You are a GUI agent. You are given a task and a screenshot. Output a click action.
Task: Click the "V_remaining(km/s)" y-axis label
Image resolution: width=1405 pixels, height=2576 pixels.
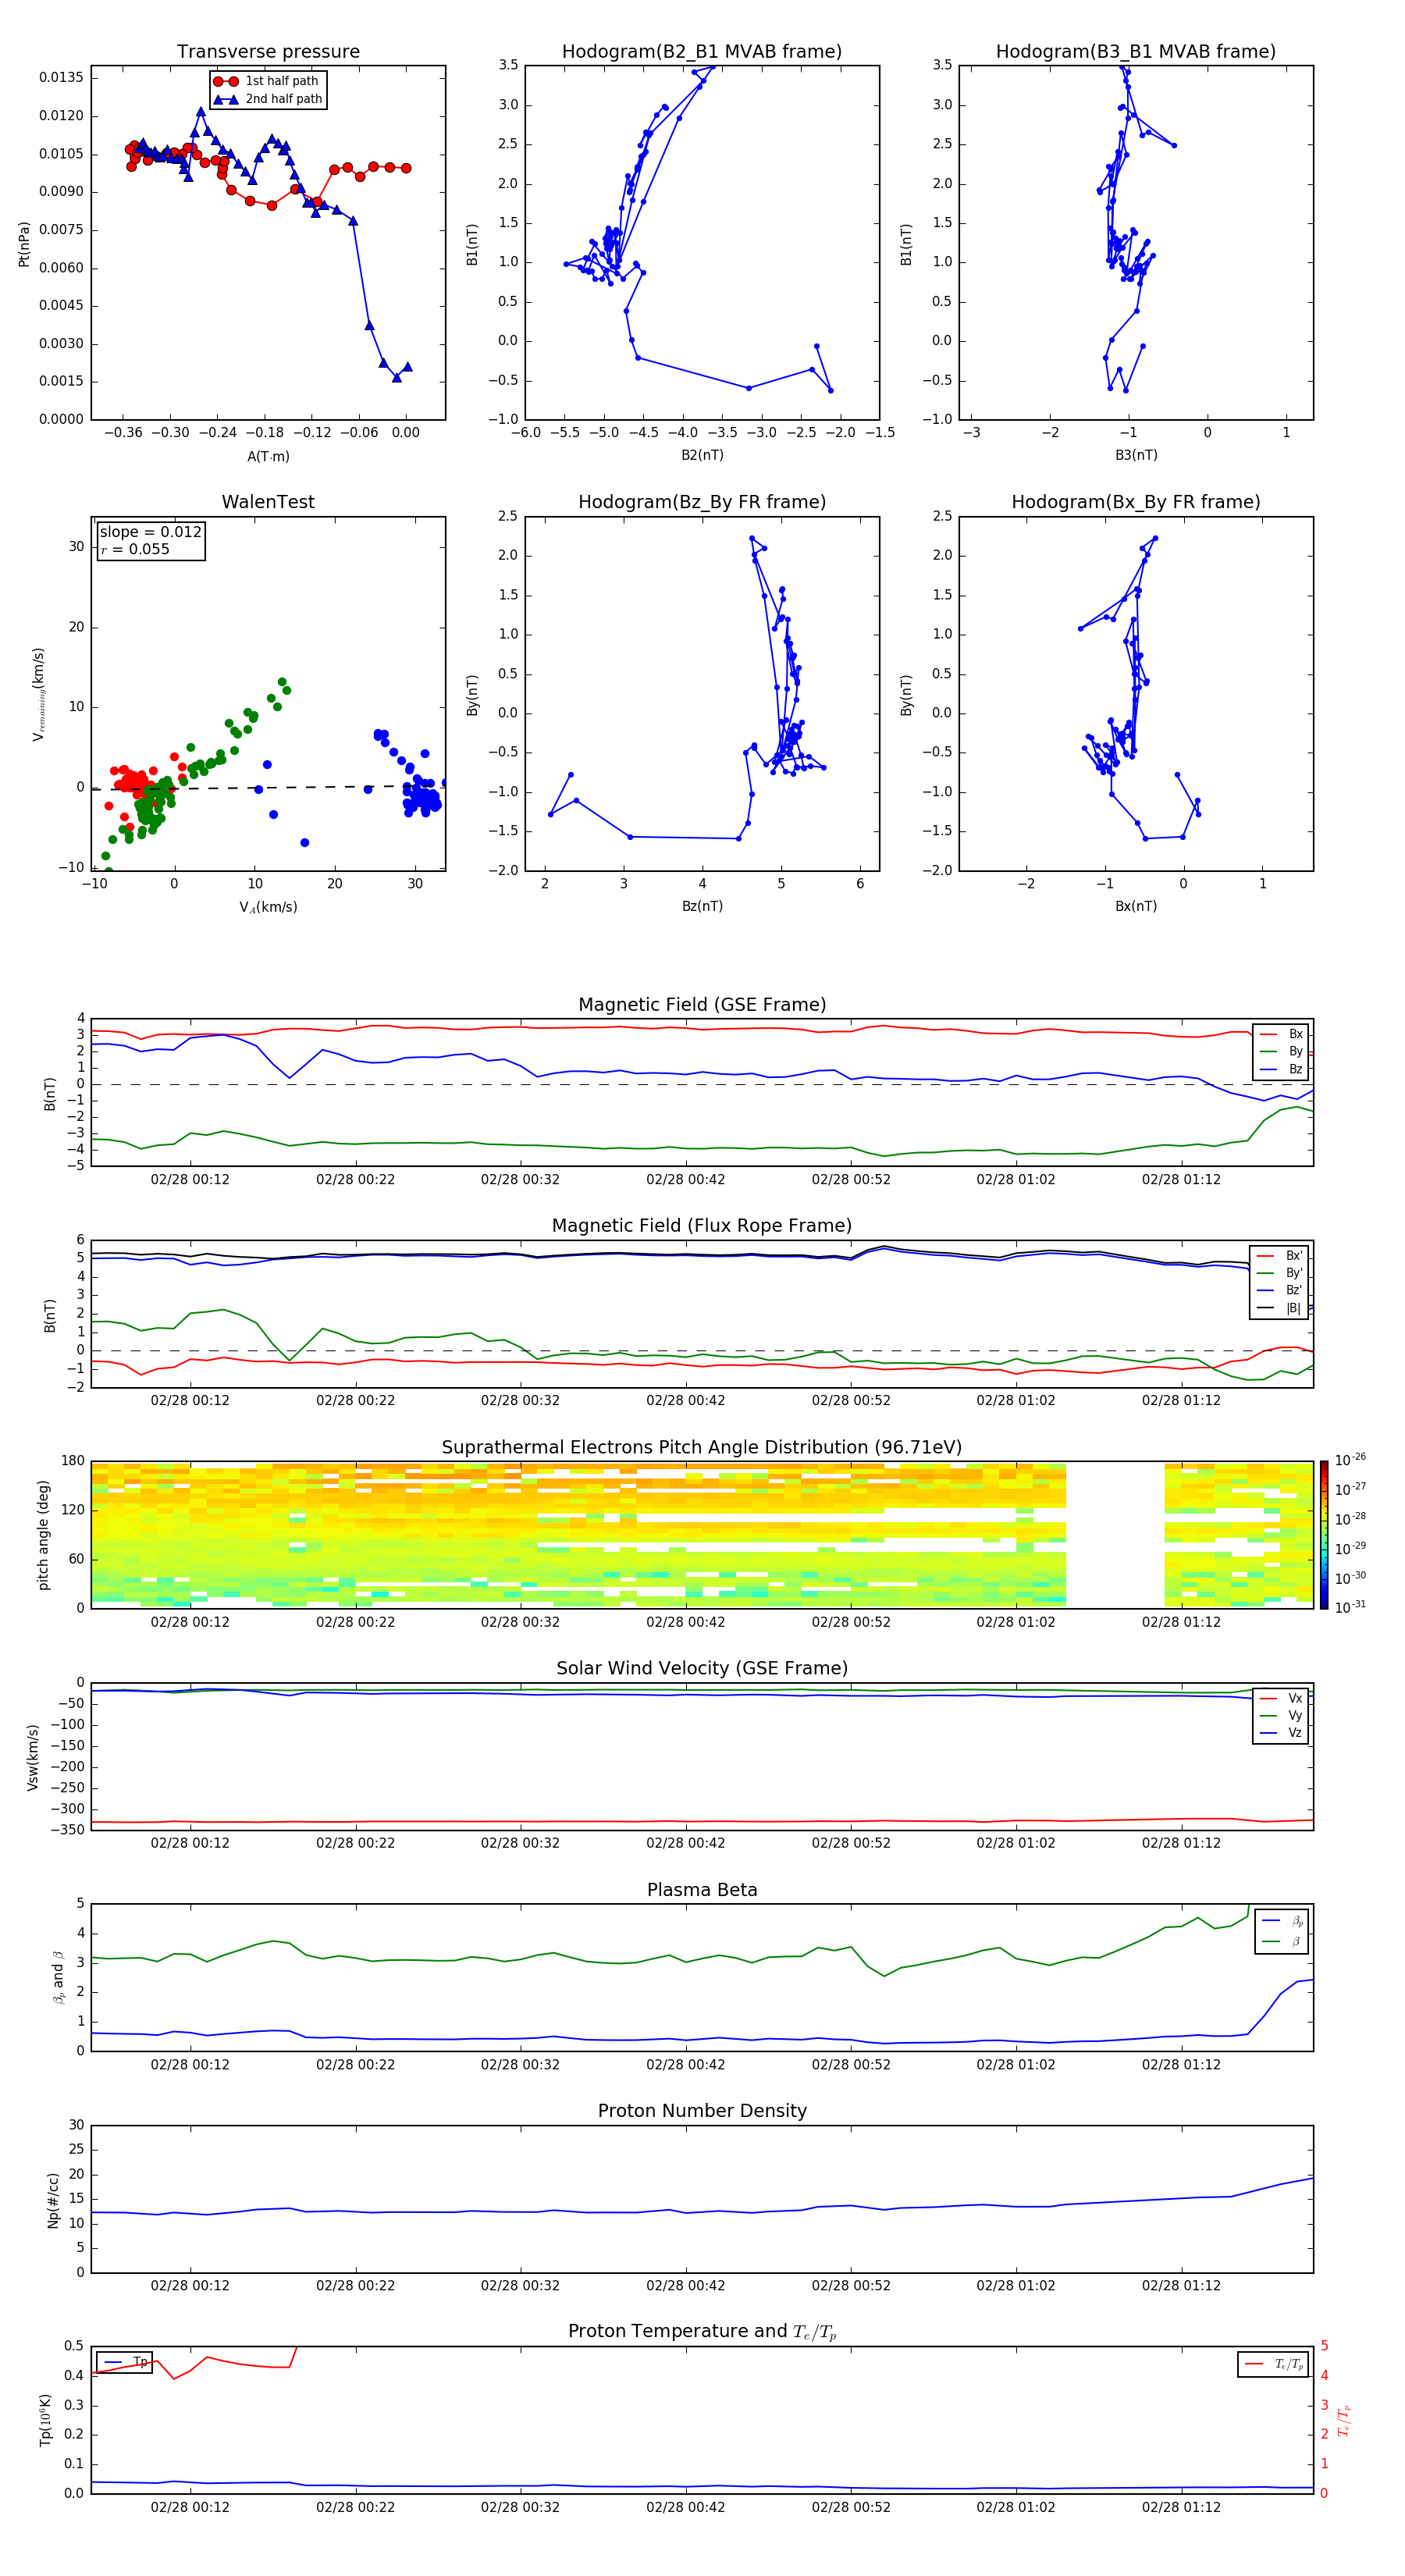pyautogui.click(x=38, y=694)
